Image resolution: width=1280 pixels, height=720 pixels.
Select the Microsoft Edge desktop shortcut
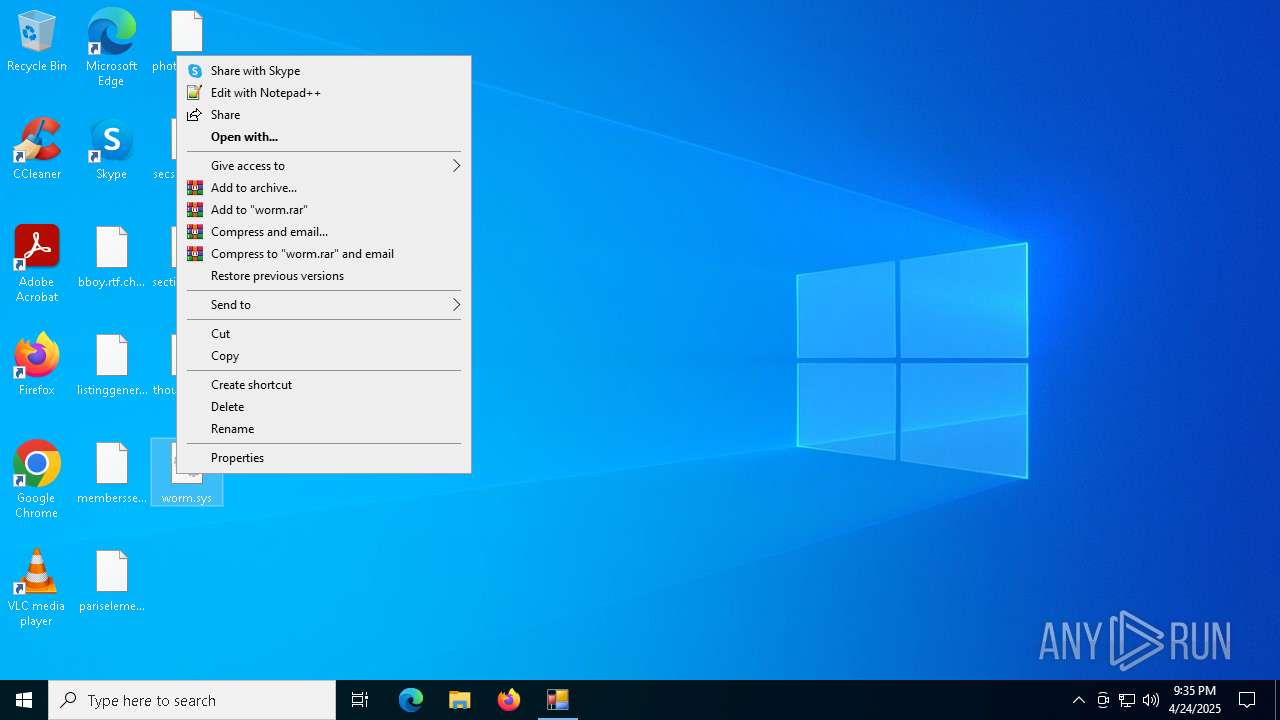[111, 47]
